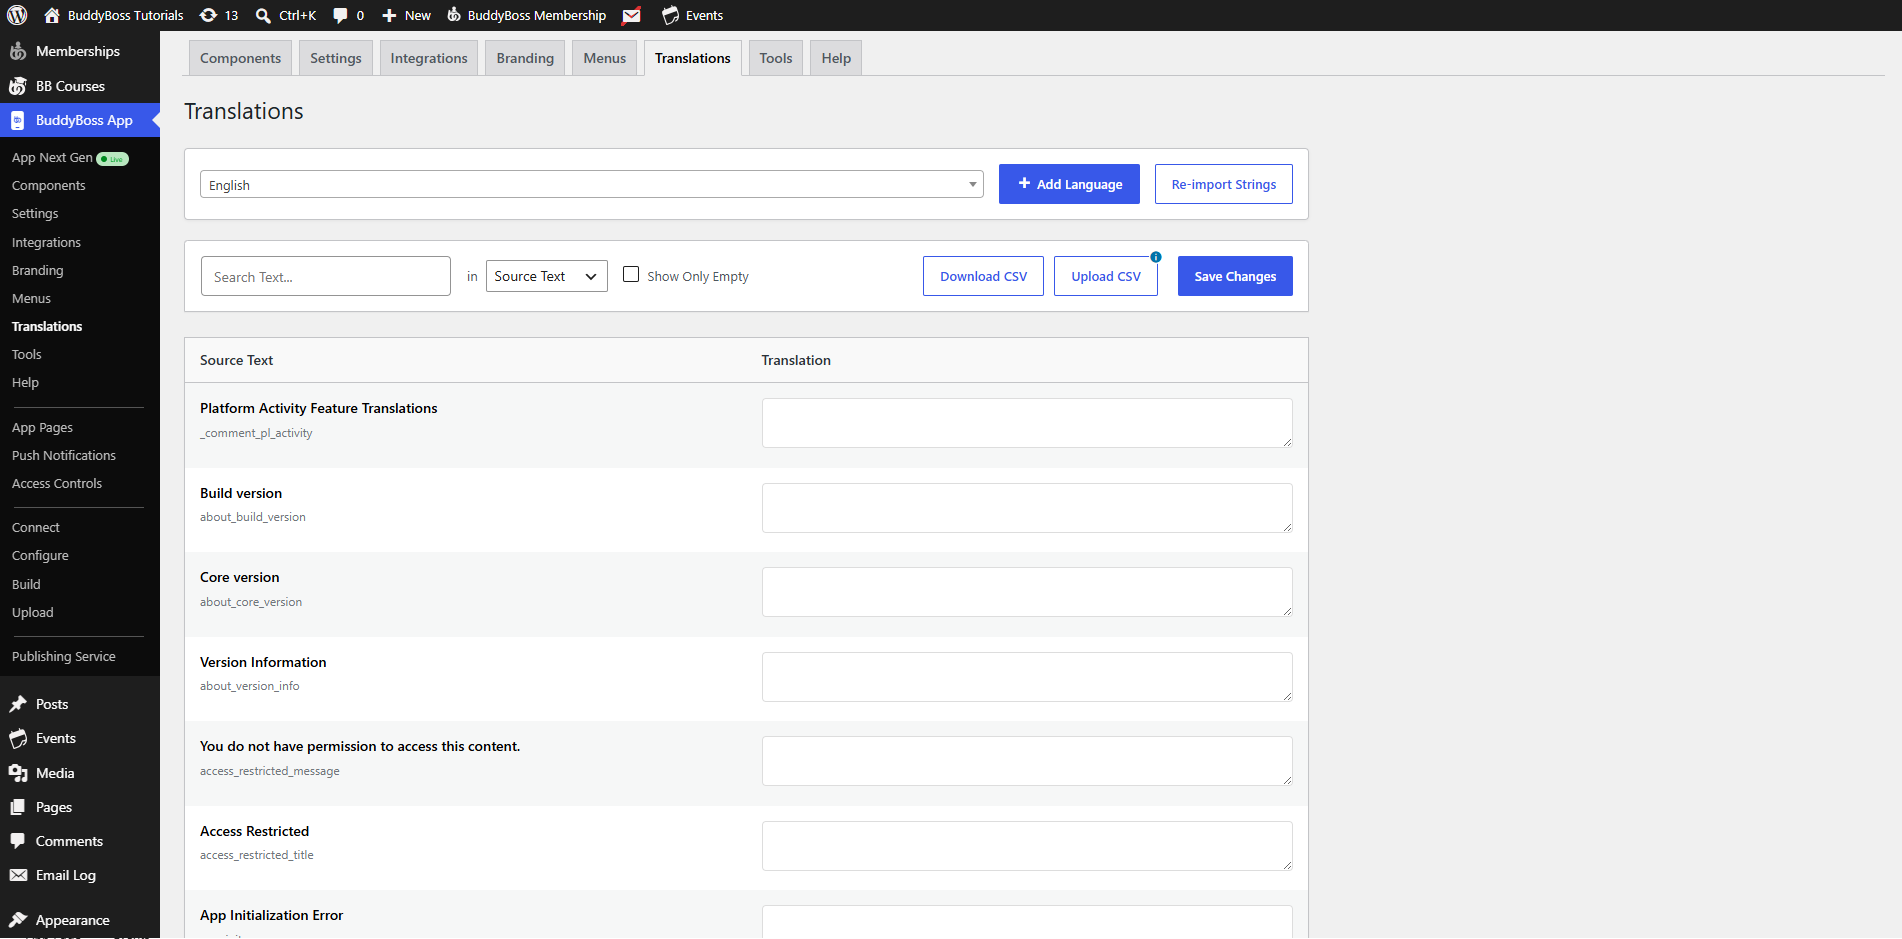
Task: Open BuddyBoss App sidebar menu
Action: (80, 120)
